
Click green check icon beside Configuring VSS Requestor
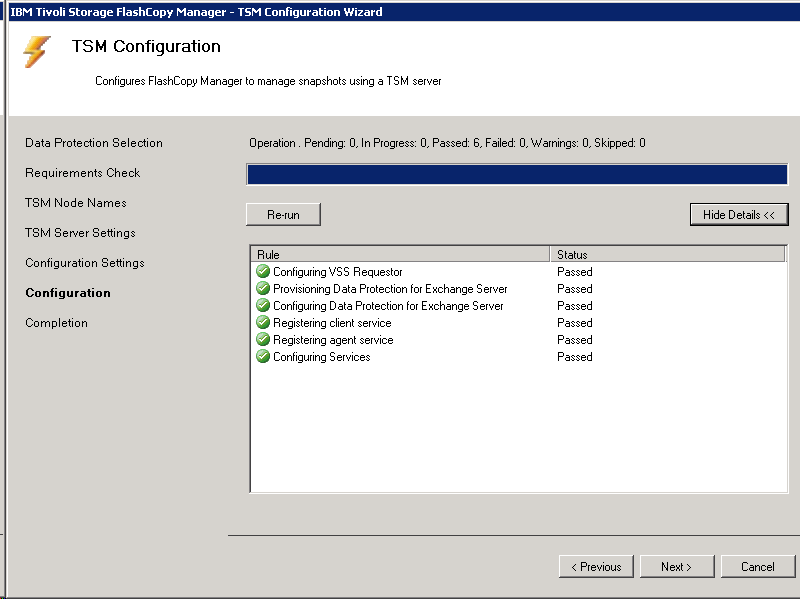click(x=263, y=272)
